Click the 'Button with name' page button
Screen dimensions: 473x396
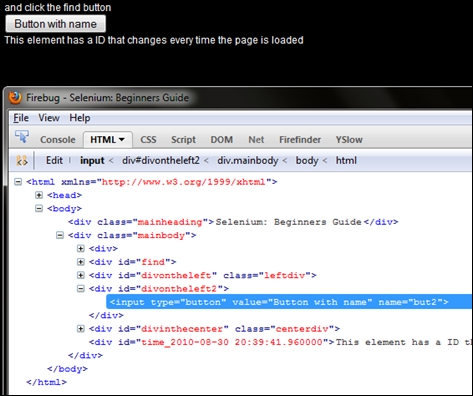[x=56, y=24]
